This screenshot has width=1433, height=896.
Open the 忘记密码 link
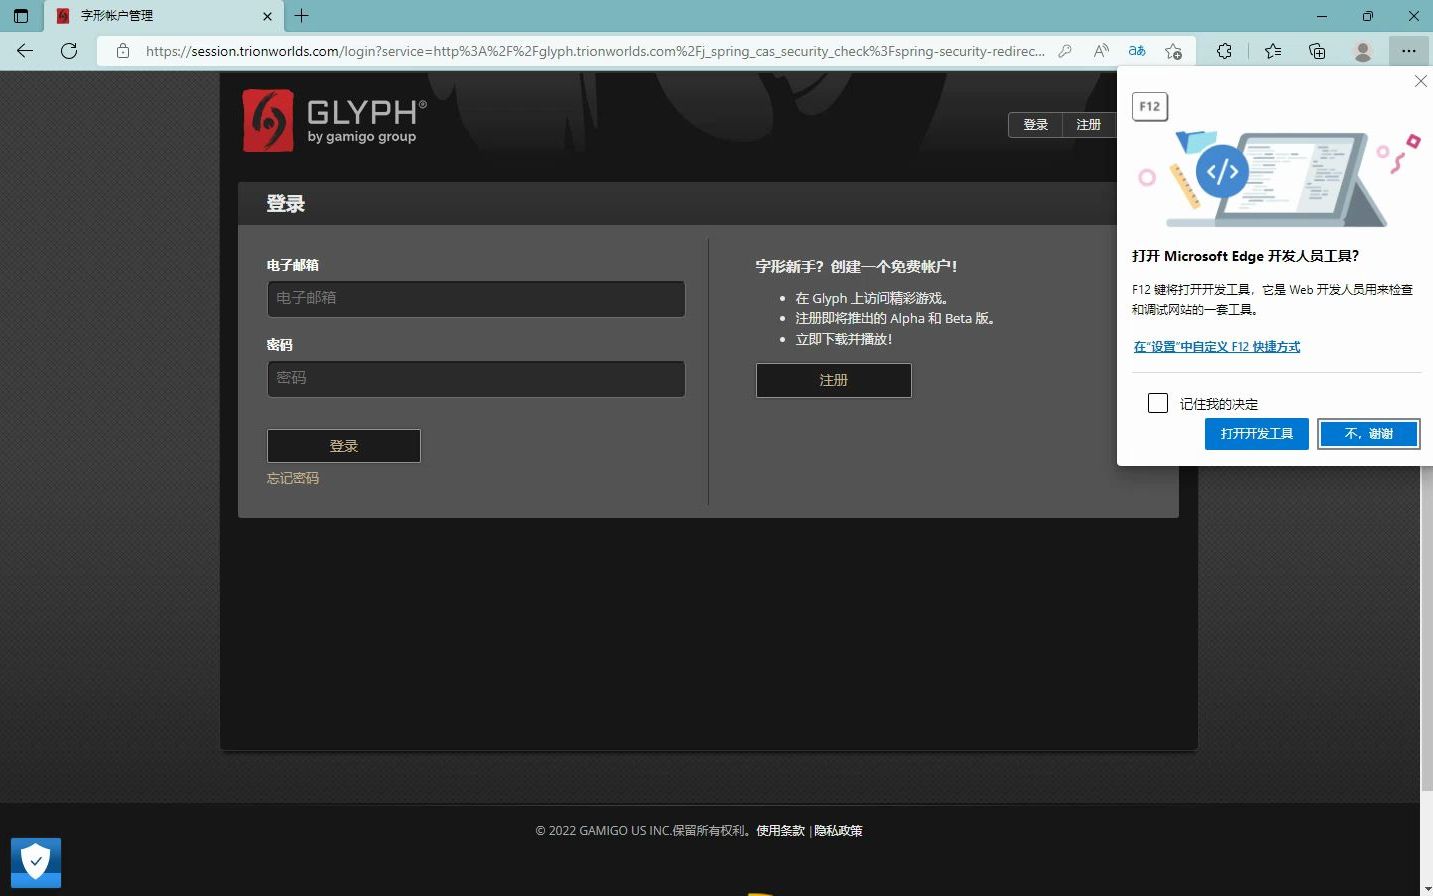click(293, 478)
